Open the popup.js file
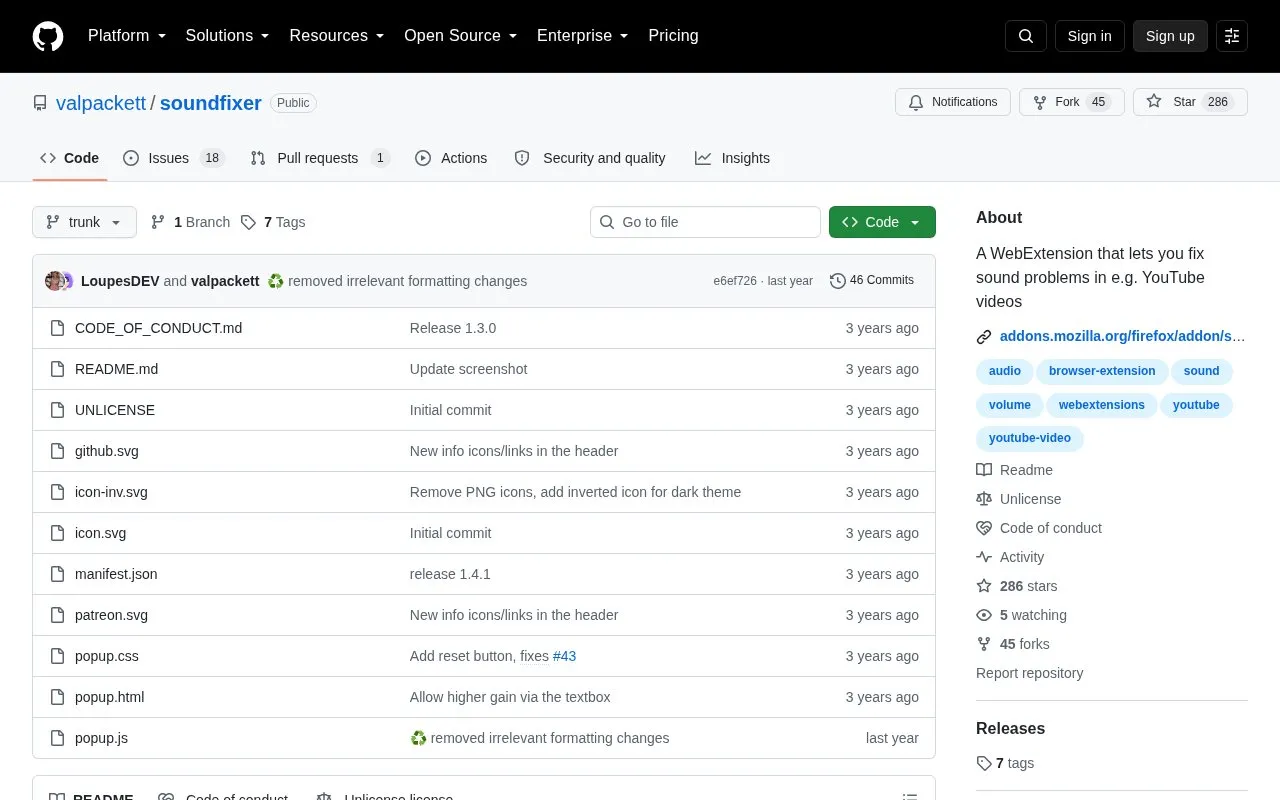The height and width of the screenshot is (800, 1280). click(101, 738)
